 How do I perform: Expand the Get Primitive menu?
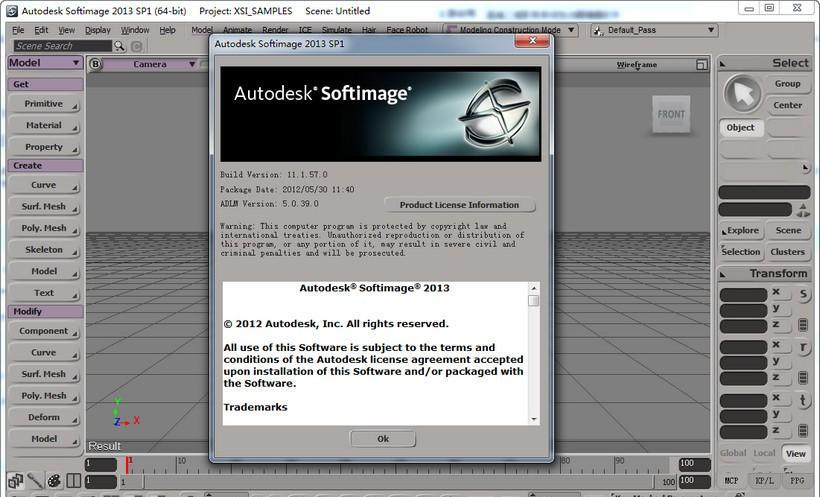[x=45, y=104]
